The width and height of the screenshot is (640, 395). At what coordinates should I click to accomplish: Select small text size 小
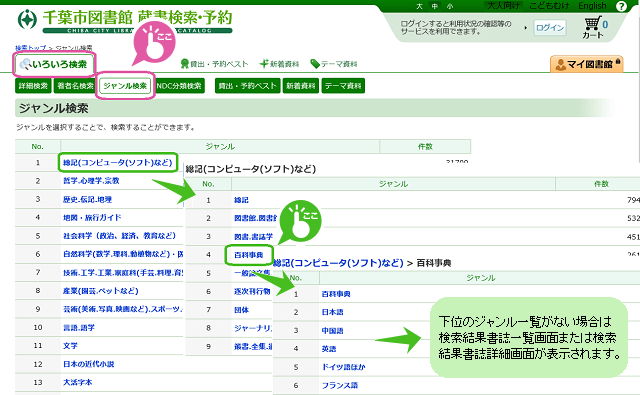pos(450,6)
